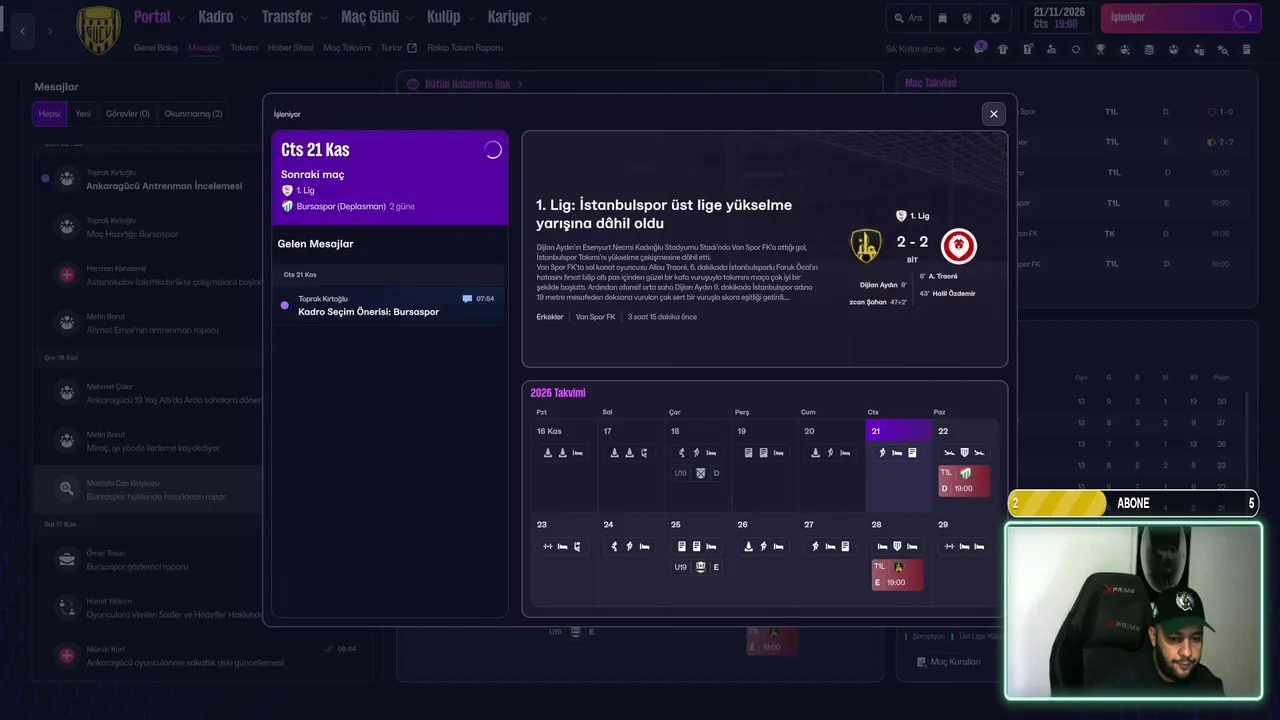The width and height of the screenshot is (1280, 720).
Task: Expand the Transfer menu chevron
Action: 322,18
